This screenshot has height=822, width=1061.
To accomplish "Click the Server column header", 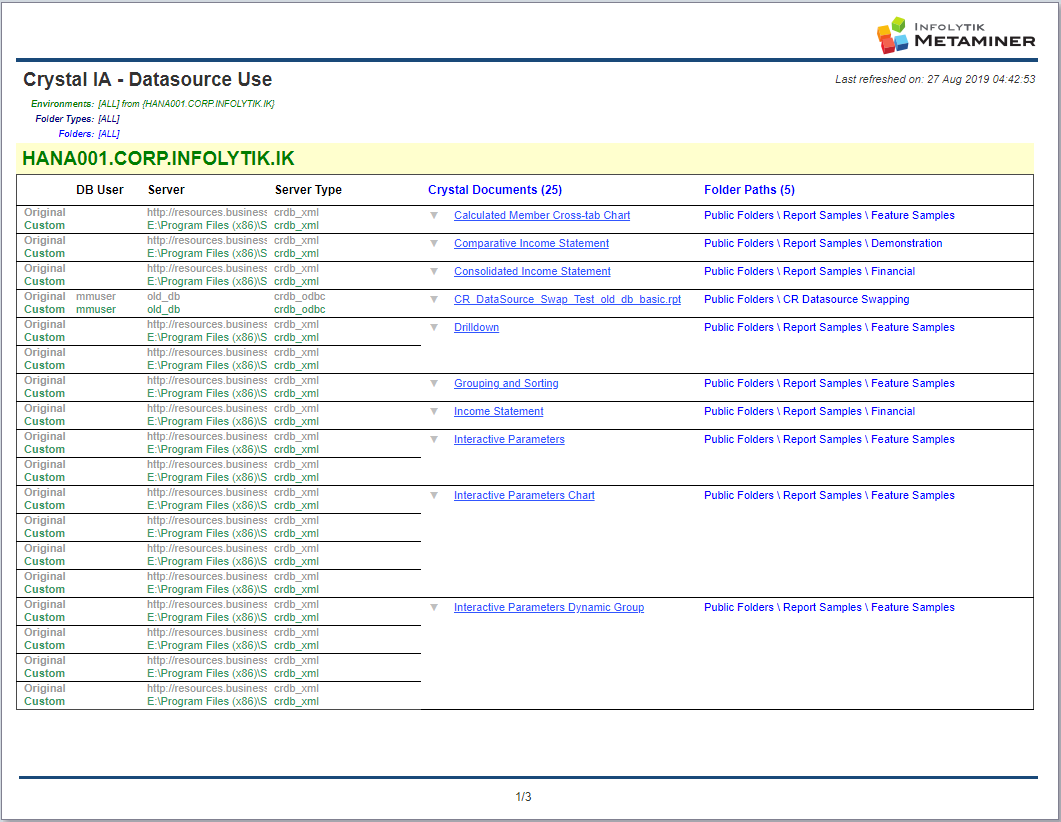I will [166, 190].
